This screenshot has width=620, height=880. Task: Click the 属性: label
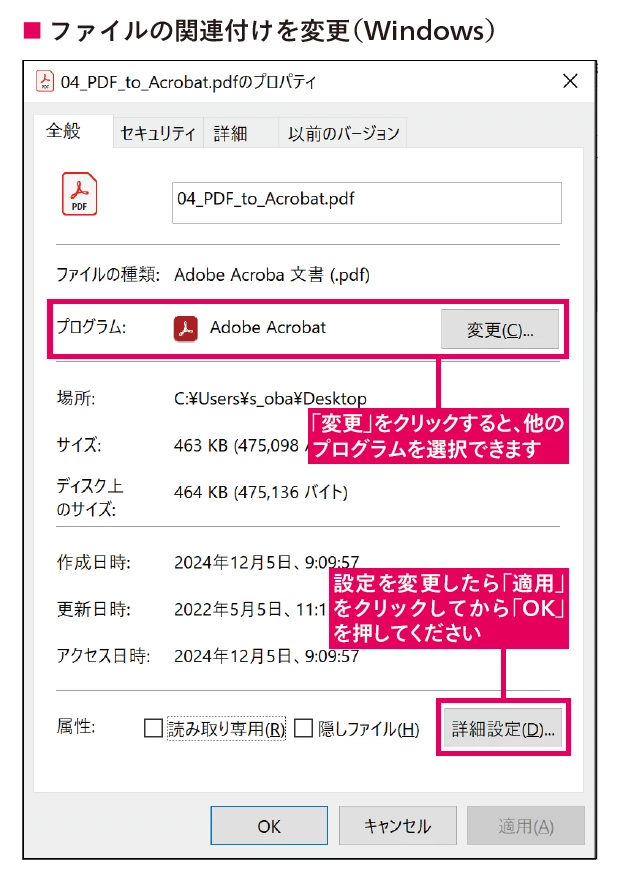pyautogui.click(x=76, y=727)
